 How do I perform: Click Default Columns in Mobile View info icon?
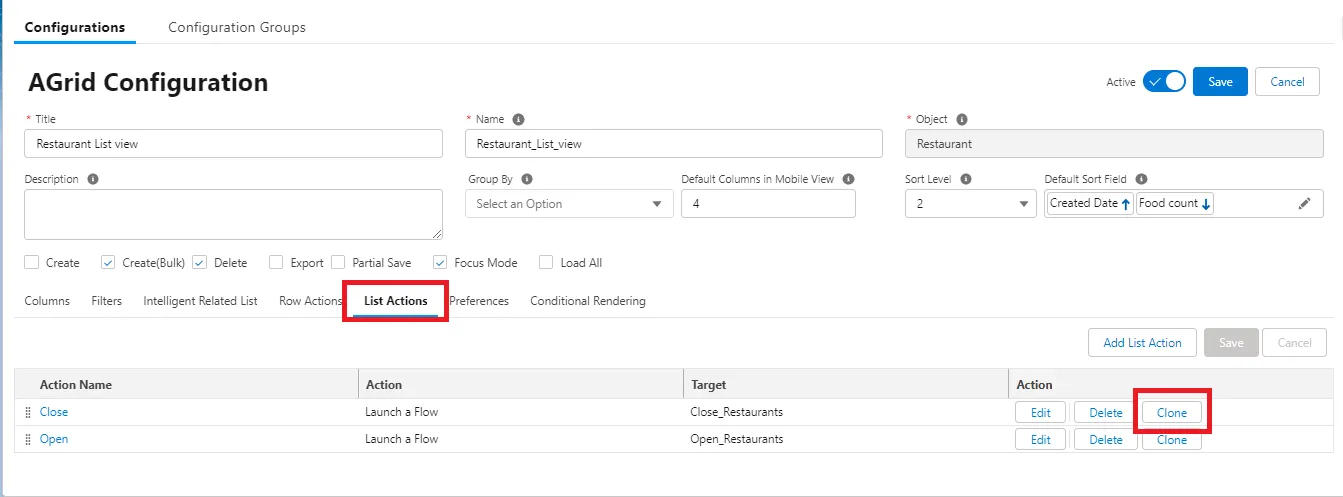point(848,179)
